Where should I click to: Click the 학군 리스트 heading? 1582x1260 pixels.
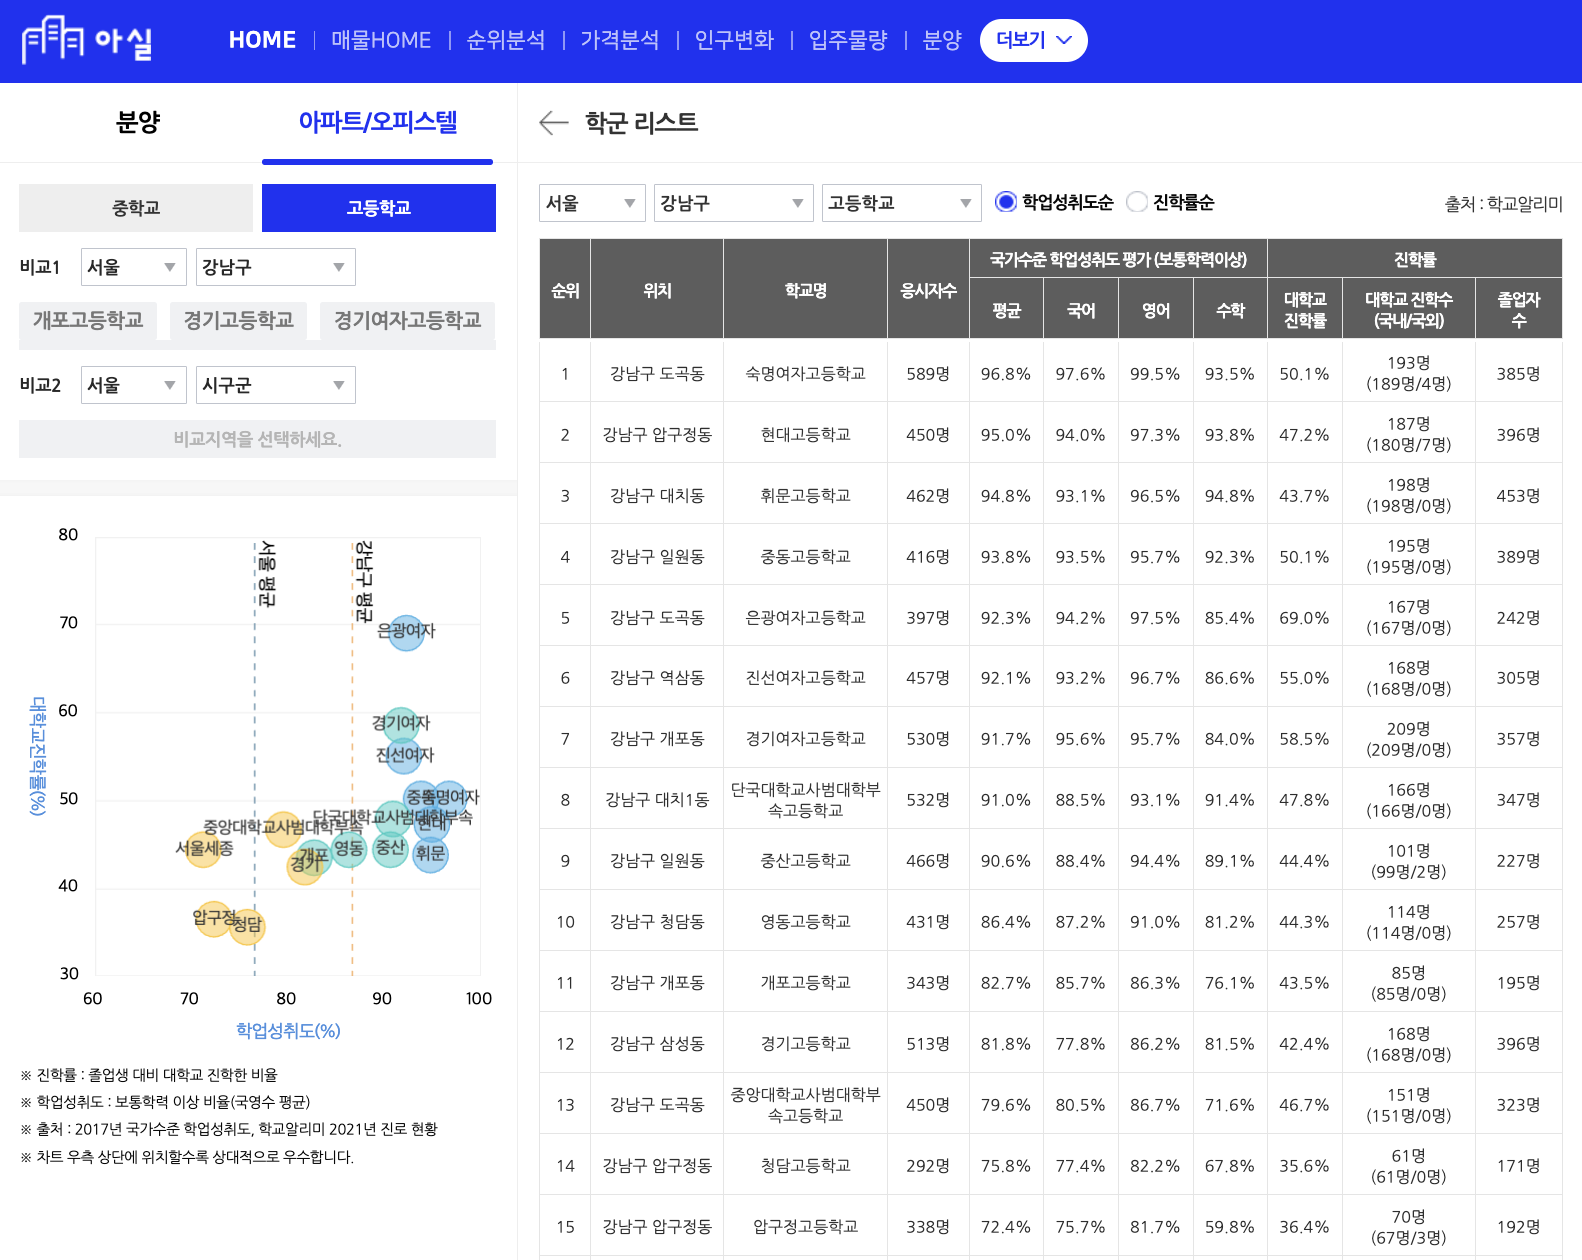(641, 122)
